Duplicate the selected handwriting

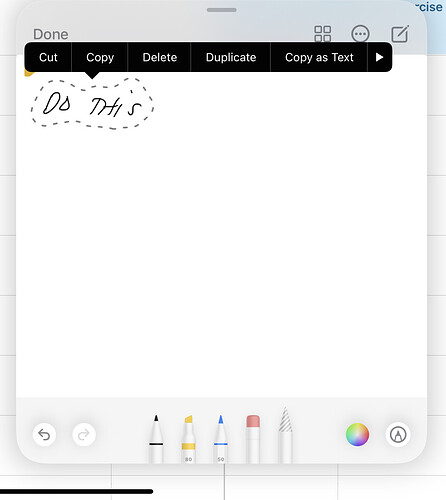(231, 57)
